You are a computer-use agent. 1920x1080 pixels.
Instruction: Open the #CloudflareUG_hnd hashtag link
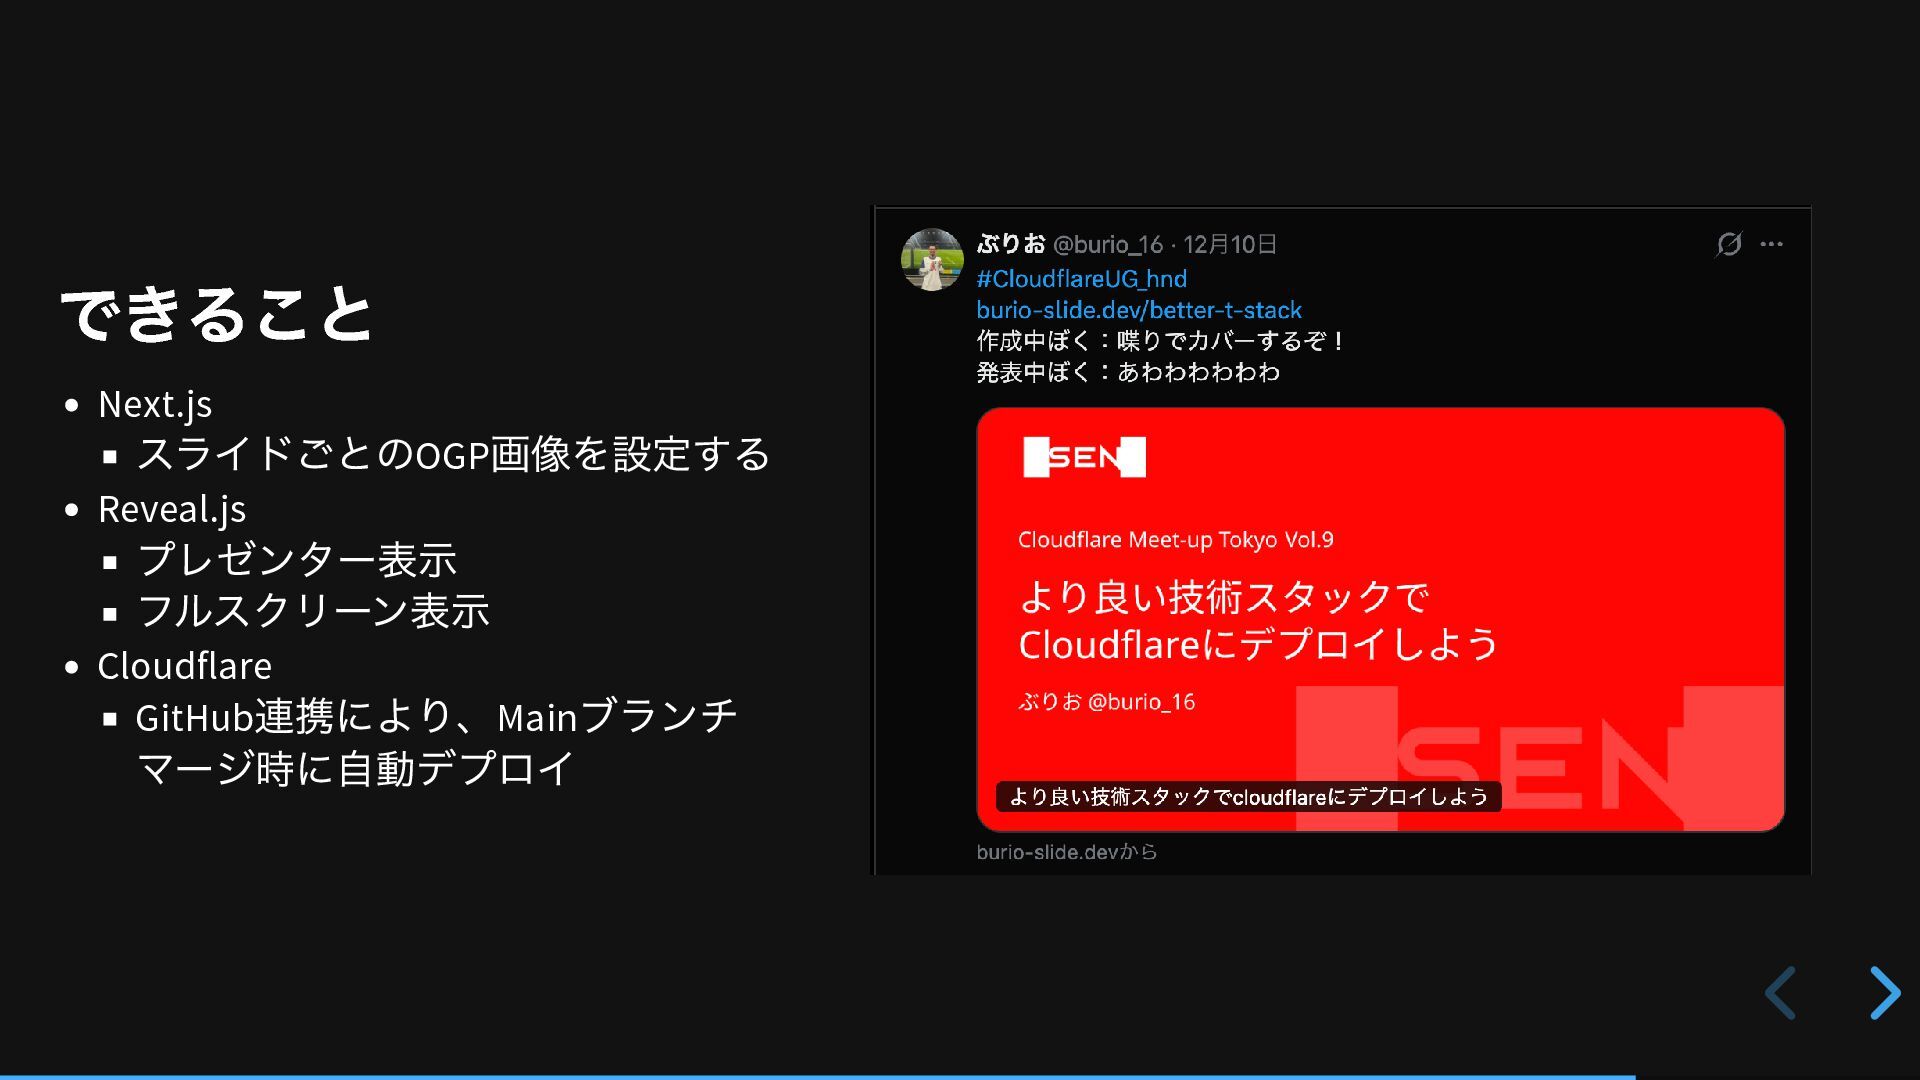[1082, 278]
